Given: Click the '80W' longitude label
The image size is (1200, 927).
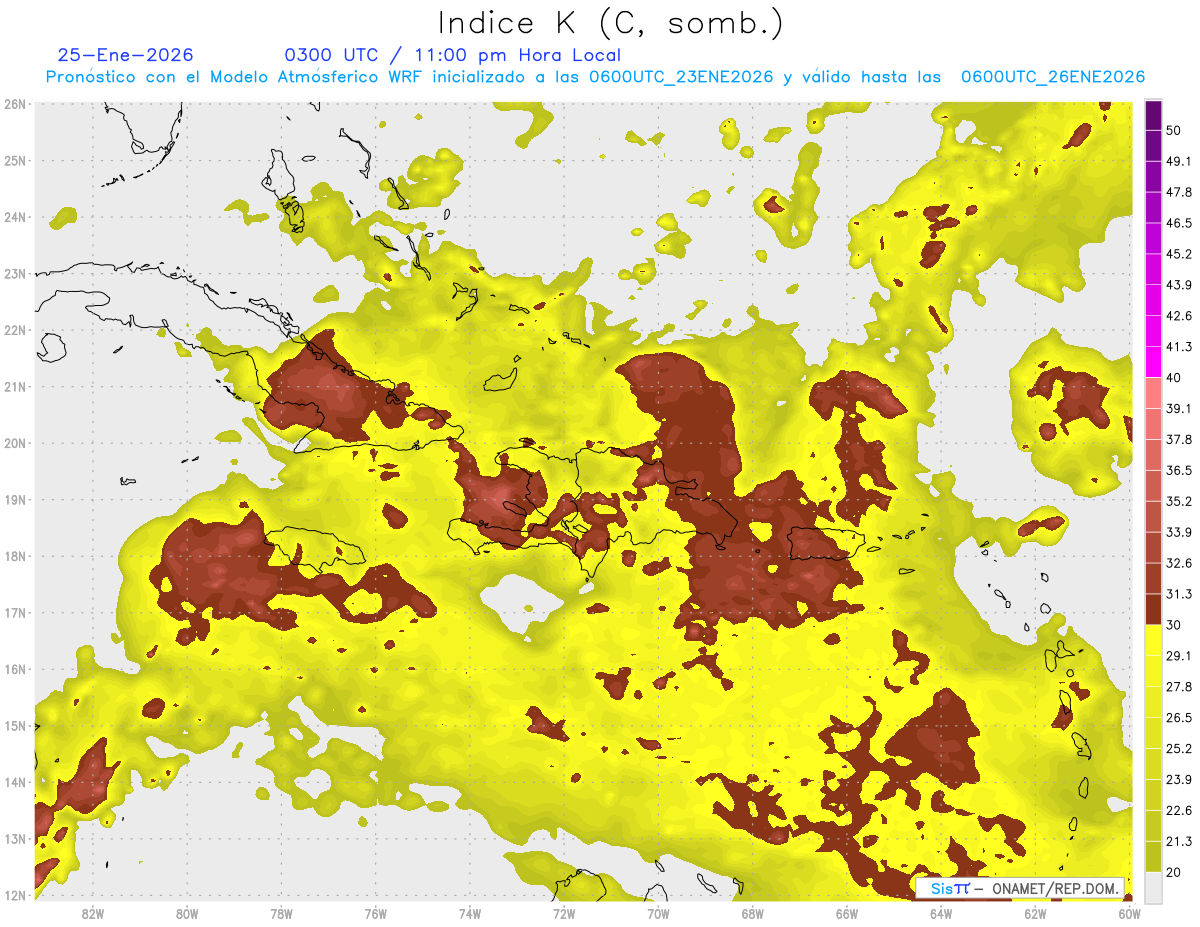Looking at the screenshot, I should (x=186, y=913).
